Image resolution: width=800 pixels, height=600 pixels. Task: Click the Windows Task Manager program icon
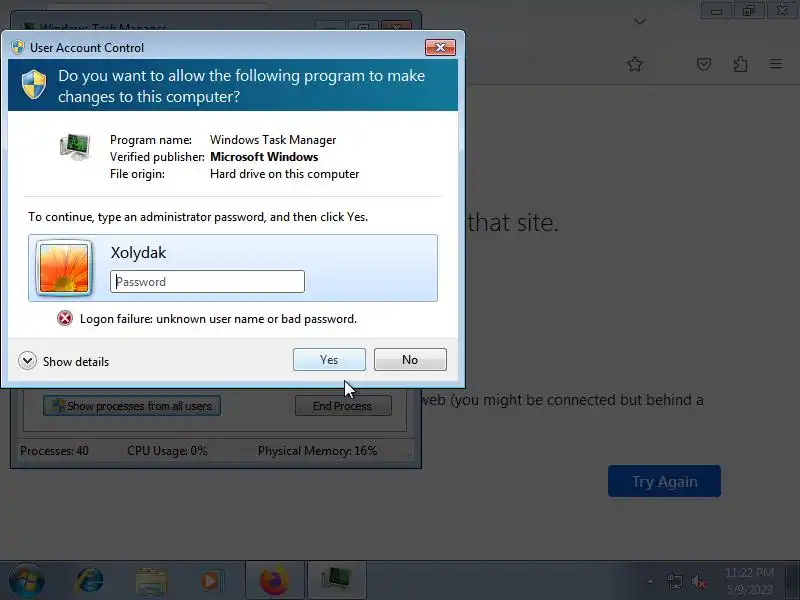point(75,146)
